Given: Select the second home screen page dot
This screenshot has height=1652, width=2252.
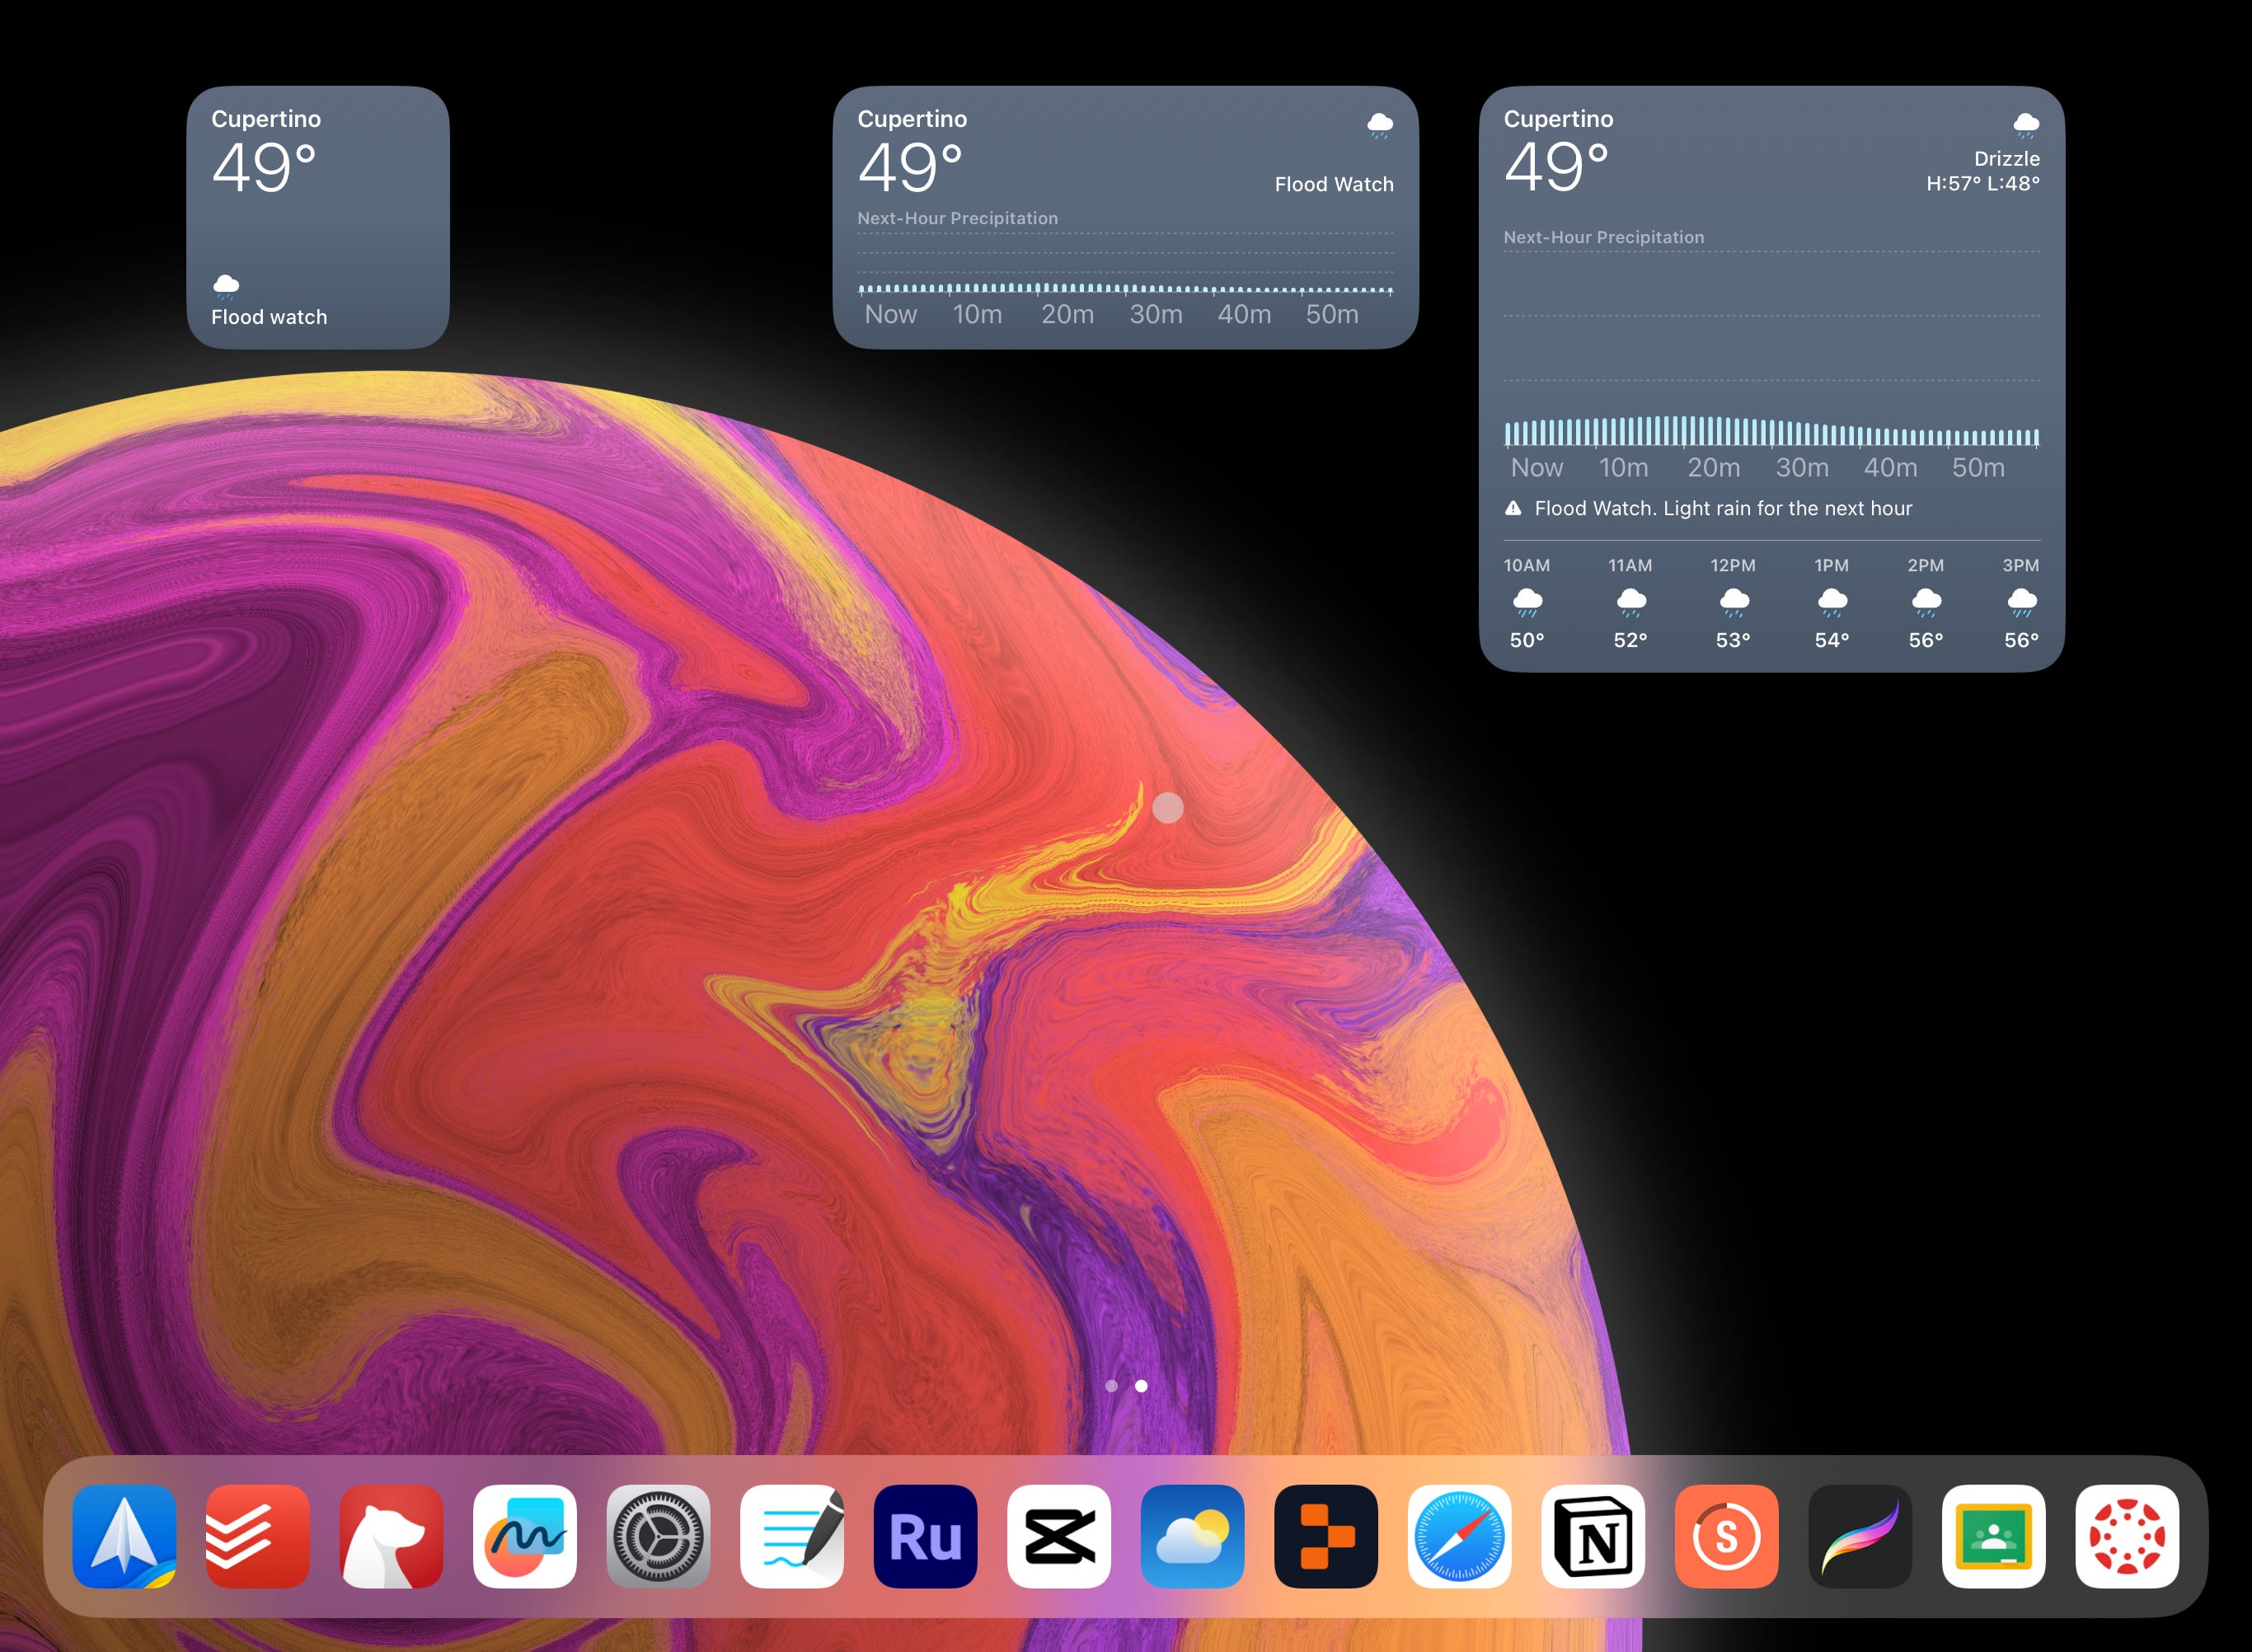Looking at the screenshot, I should [1141, 1386].
